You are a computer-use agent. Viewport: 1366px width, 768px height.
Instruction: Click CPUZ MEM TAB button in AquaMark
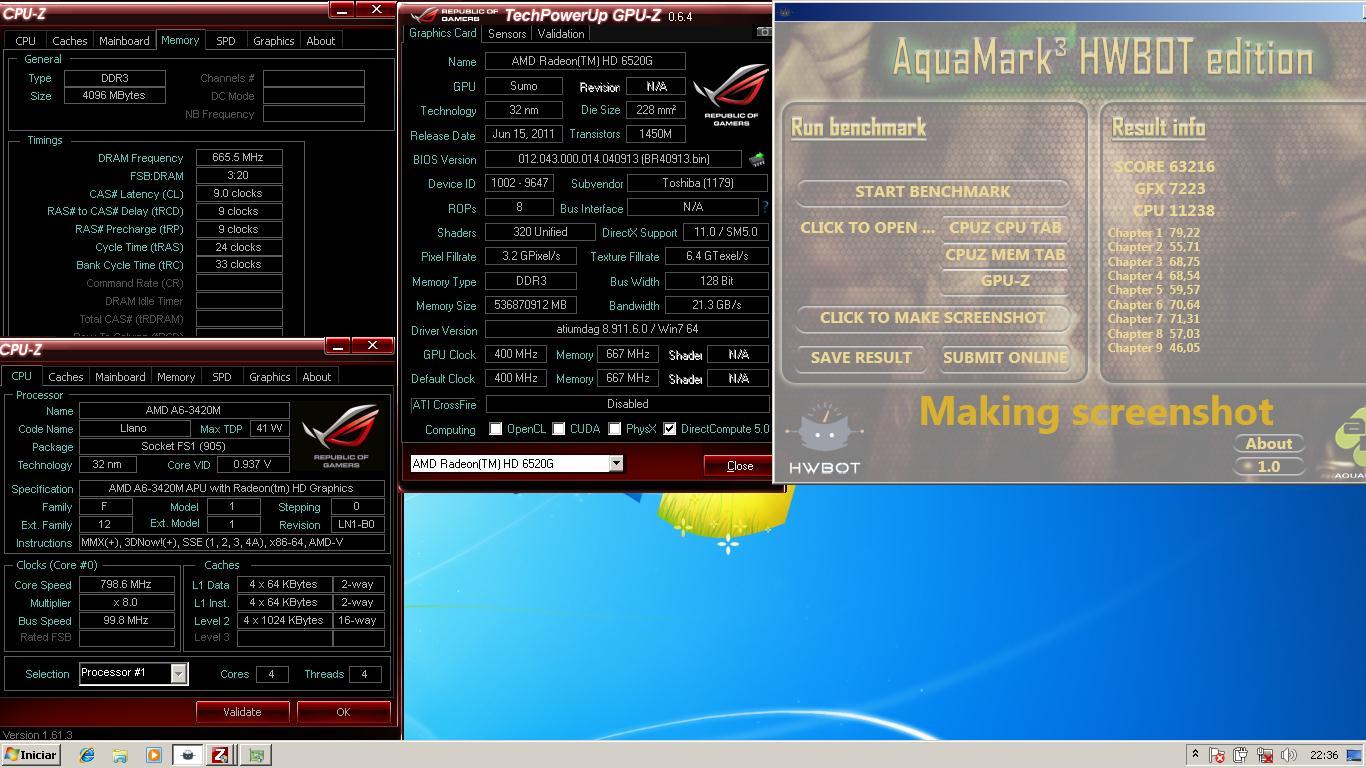(x=1005, y=254)
